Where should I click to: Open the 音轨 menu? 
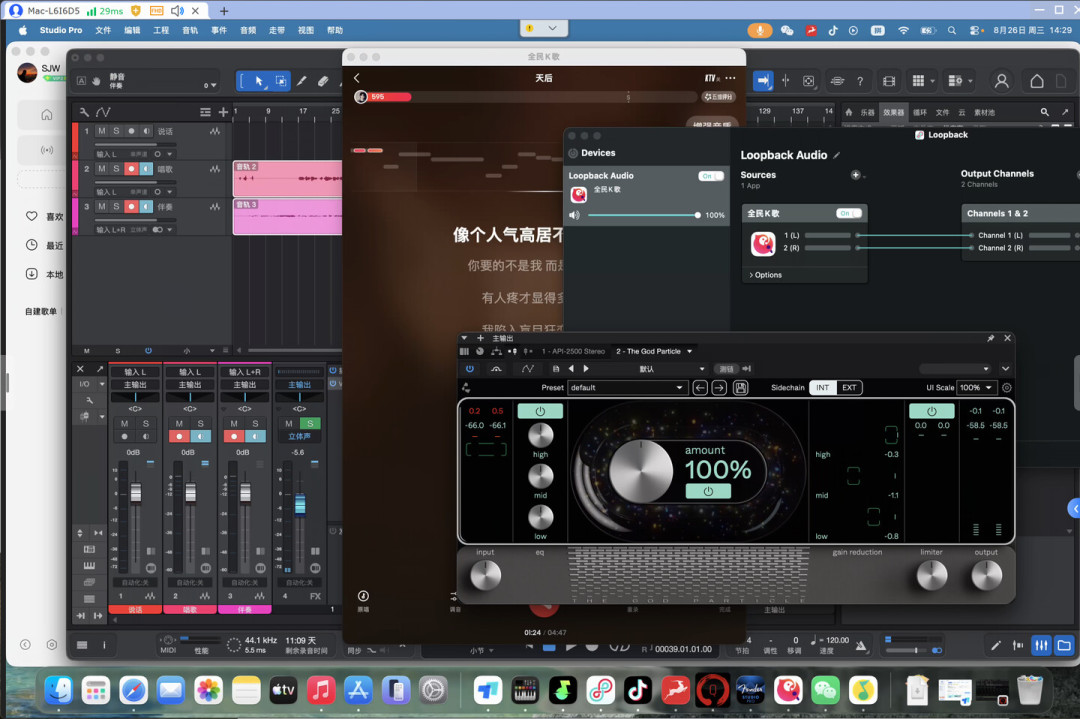point(190,30)
